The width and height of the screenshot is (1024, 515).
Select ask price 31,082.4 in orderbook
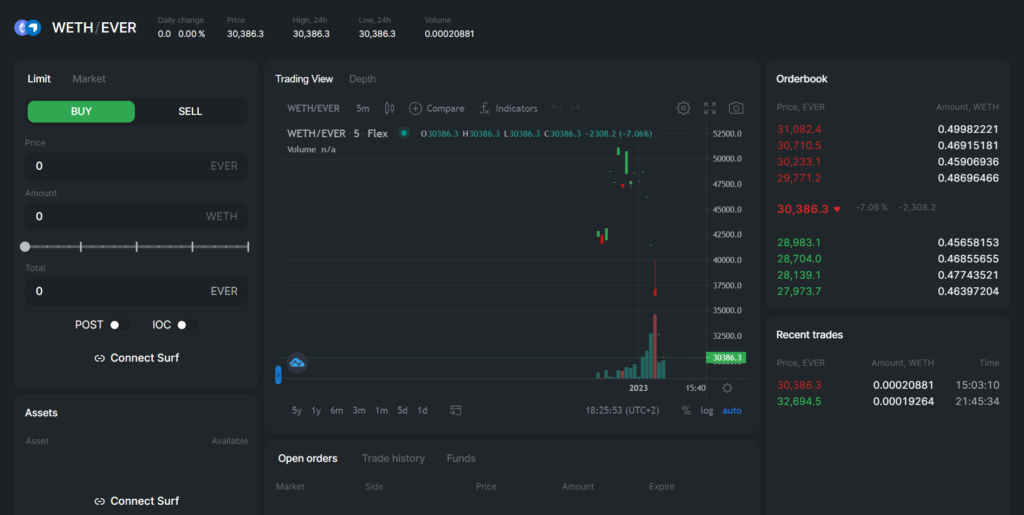pos(799,129)
